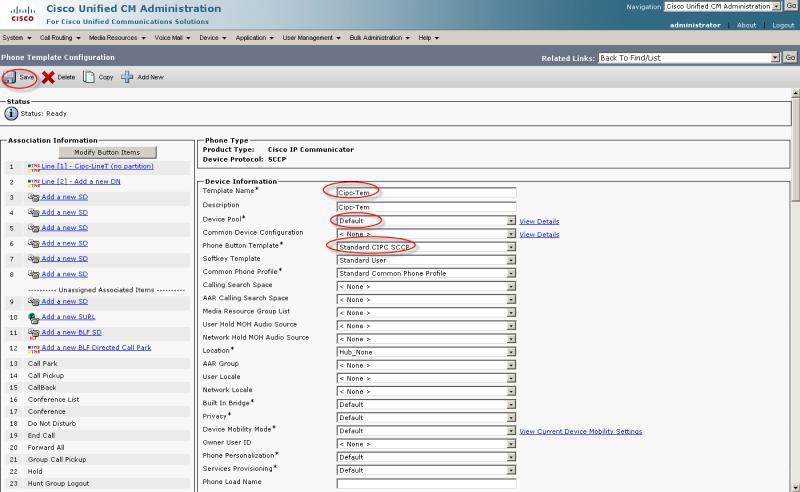Click Line [2] - Add a new DN
The width and height of the screenshot is (800, 492).
[81, 182]
